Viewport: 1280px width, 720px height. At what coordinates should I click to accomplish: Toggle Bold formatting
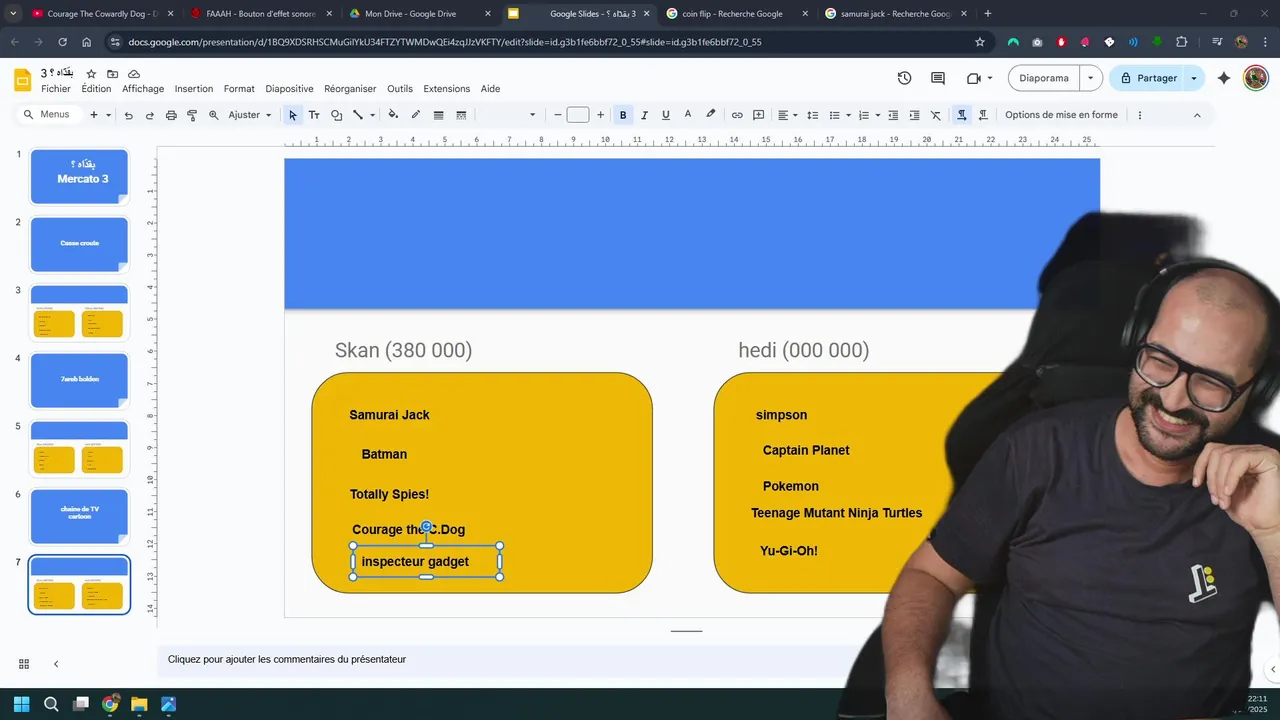[x=623, y=115]
